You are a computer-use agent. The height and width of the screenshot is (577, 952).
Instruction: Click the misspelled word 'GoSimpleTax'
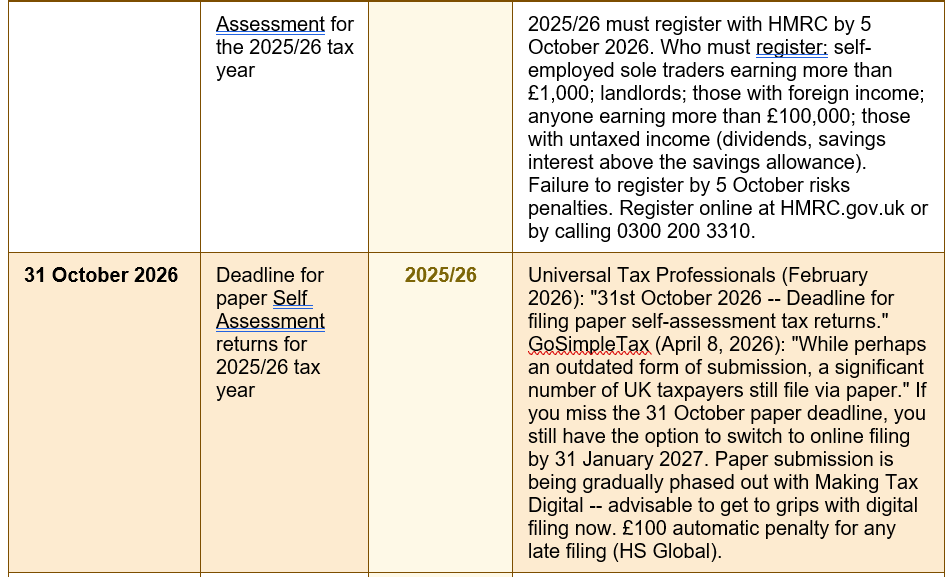coord(589,344)
